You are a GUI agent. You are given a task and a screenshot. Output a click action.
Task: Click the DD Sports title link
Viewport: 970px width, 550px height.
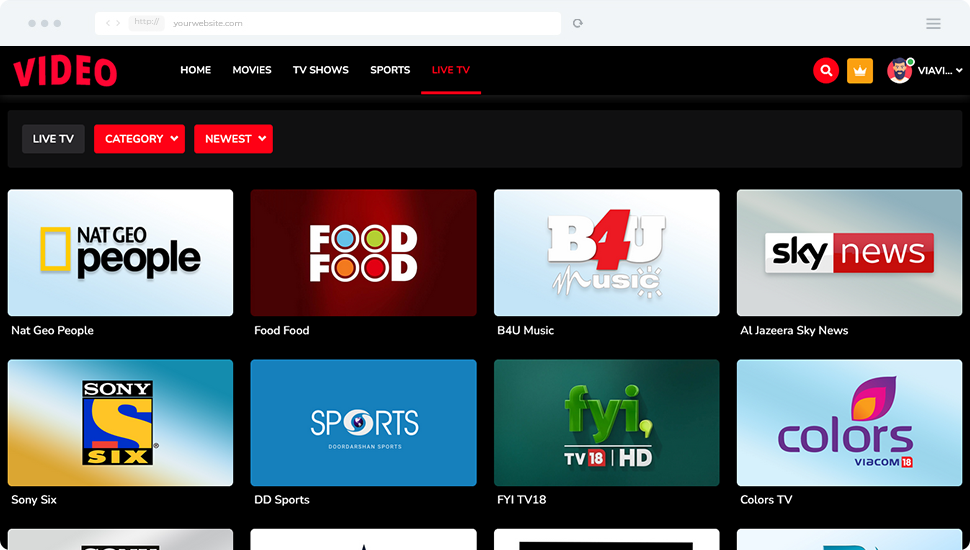(281, 500)
